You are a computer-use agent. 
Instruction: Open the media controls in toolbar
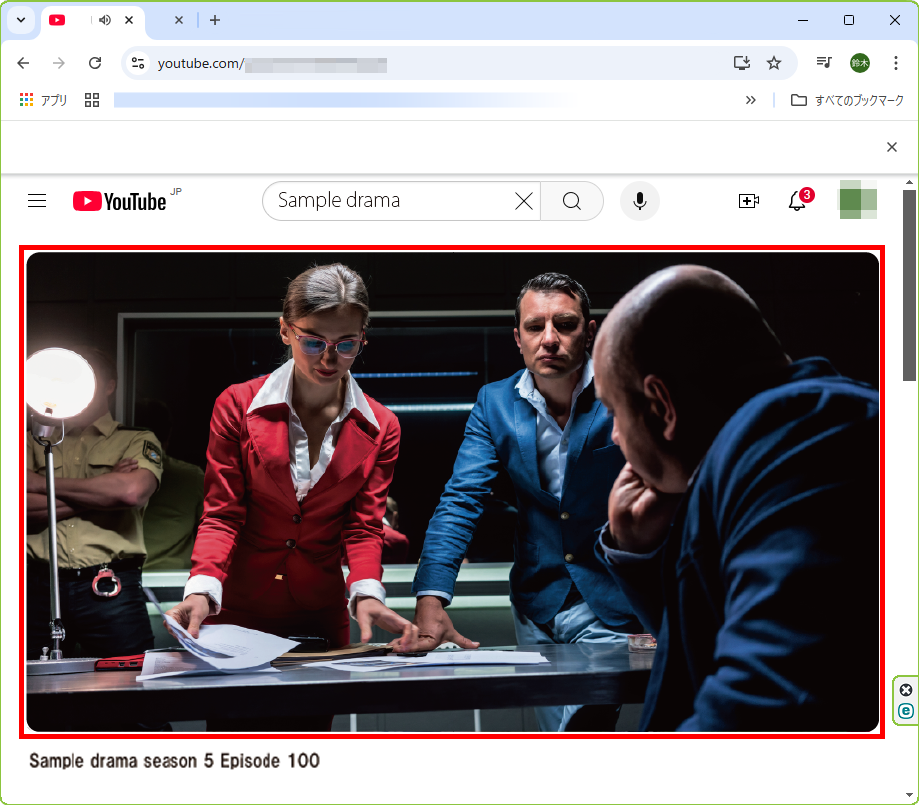coord(823,63)
